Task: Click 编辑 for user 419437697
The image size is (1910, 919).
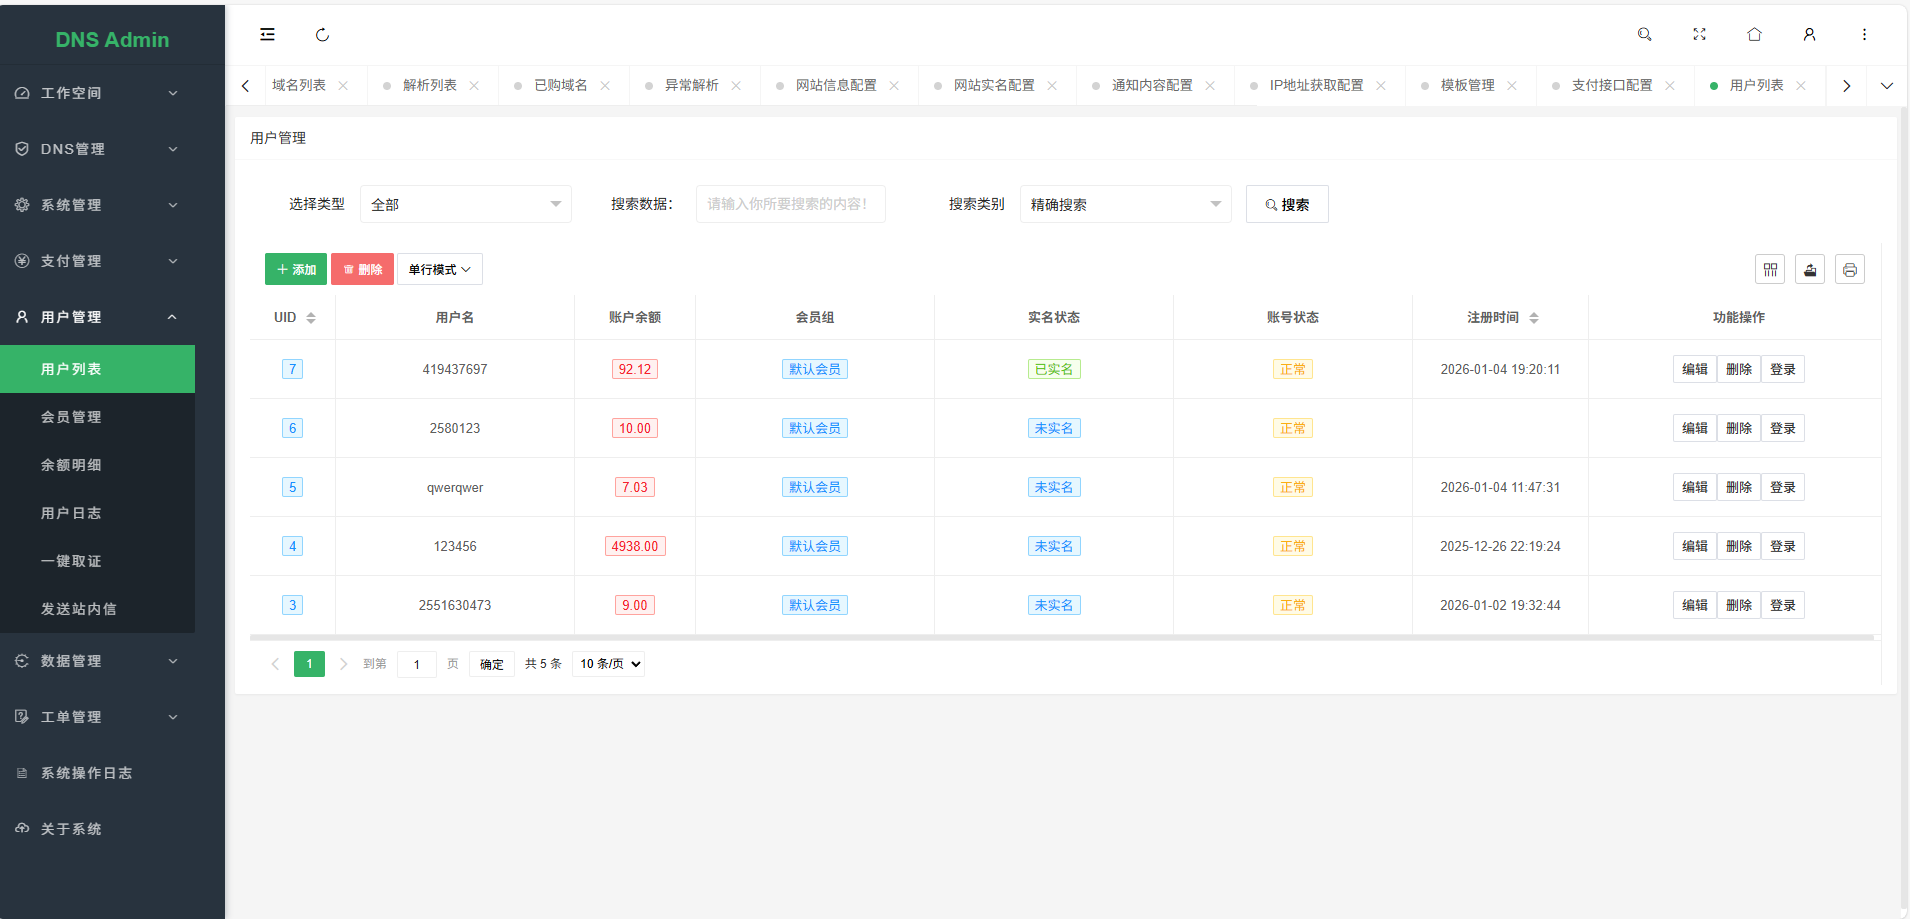Action: point(1695,368)
